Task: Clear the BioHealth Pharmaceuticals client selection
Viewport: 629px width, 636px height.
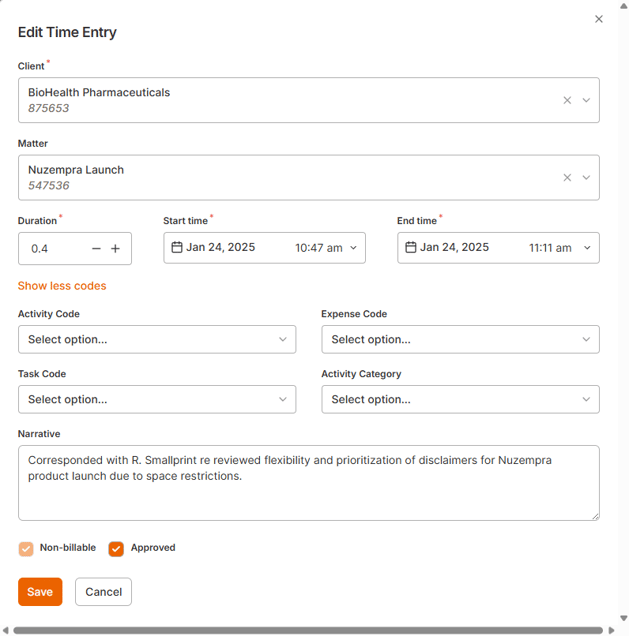Action: pyautogui.click(x=567, y=100)
